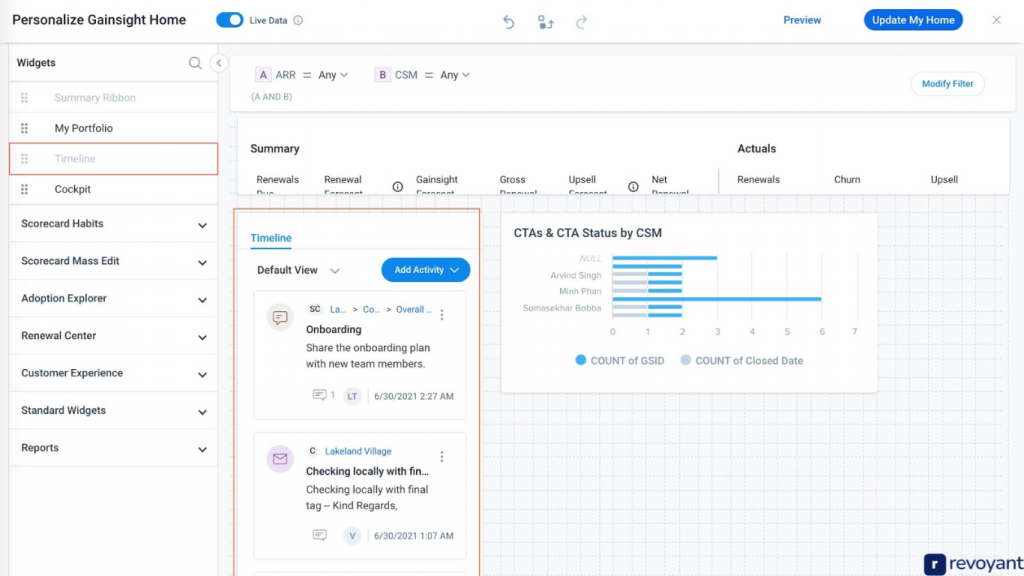Image resolution: width=1024 pixels, height=576 pixels.
Task: Click the redo arrow icon
Action: (x=581, y=22)
